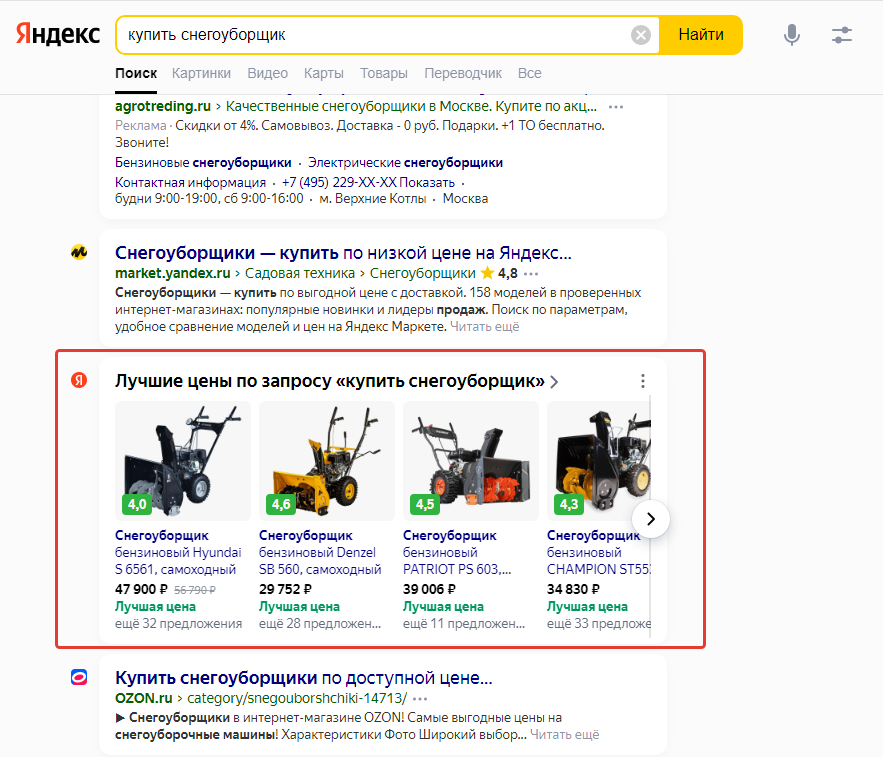
Task: Open Электрические снегоуборщики sitelink
Action: click(x=405, y=163)
